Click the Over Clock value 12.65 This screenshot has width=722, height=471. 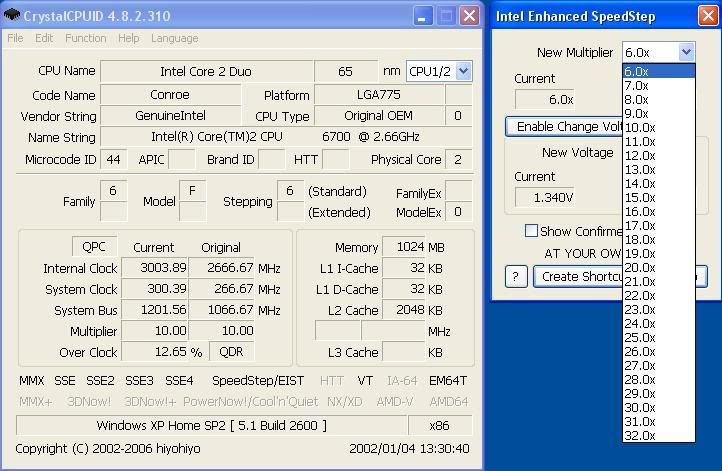point(154,352)
